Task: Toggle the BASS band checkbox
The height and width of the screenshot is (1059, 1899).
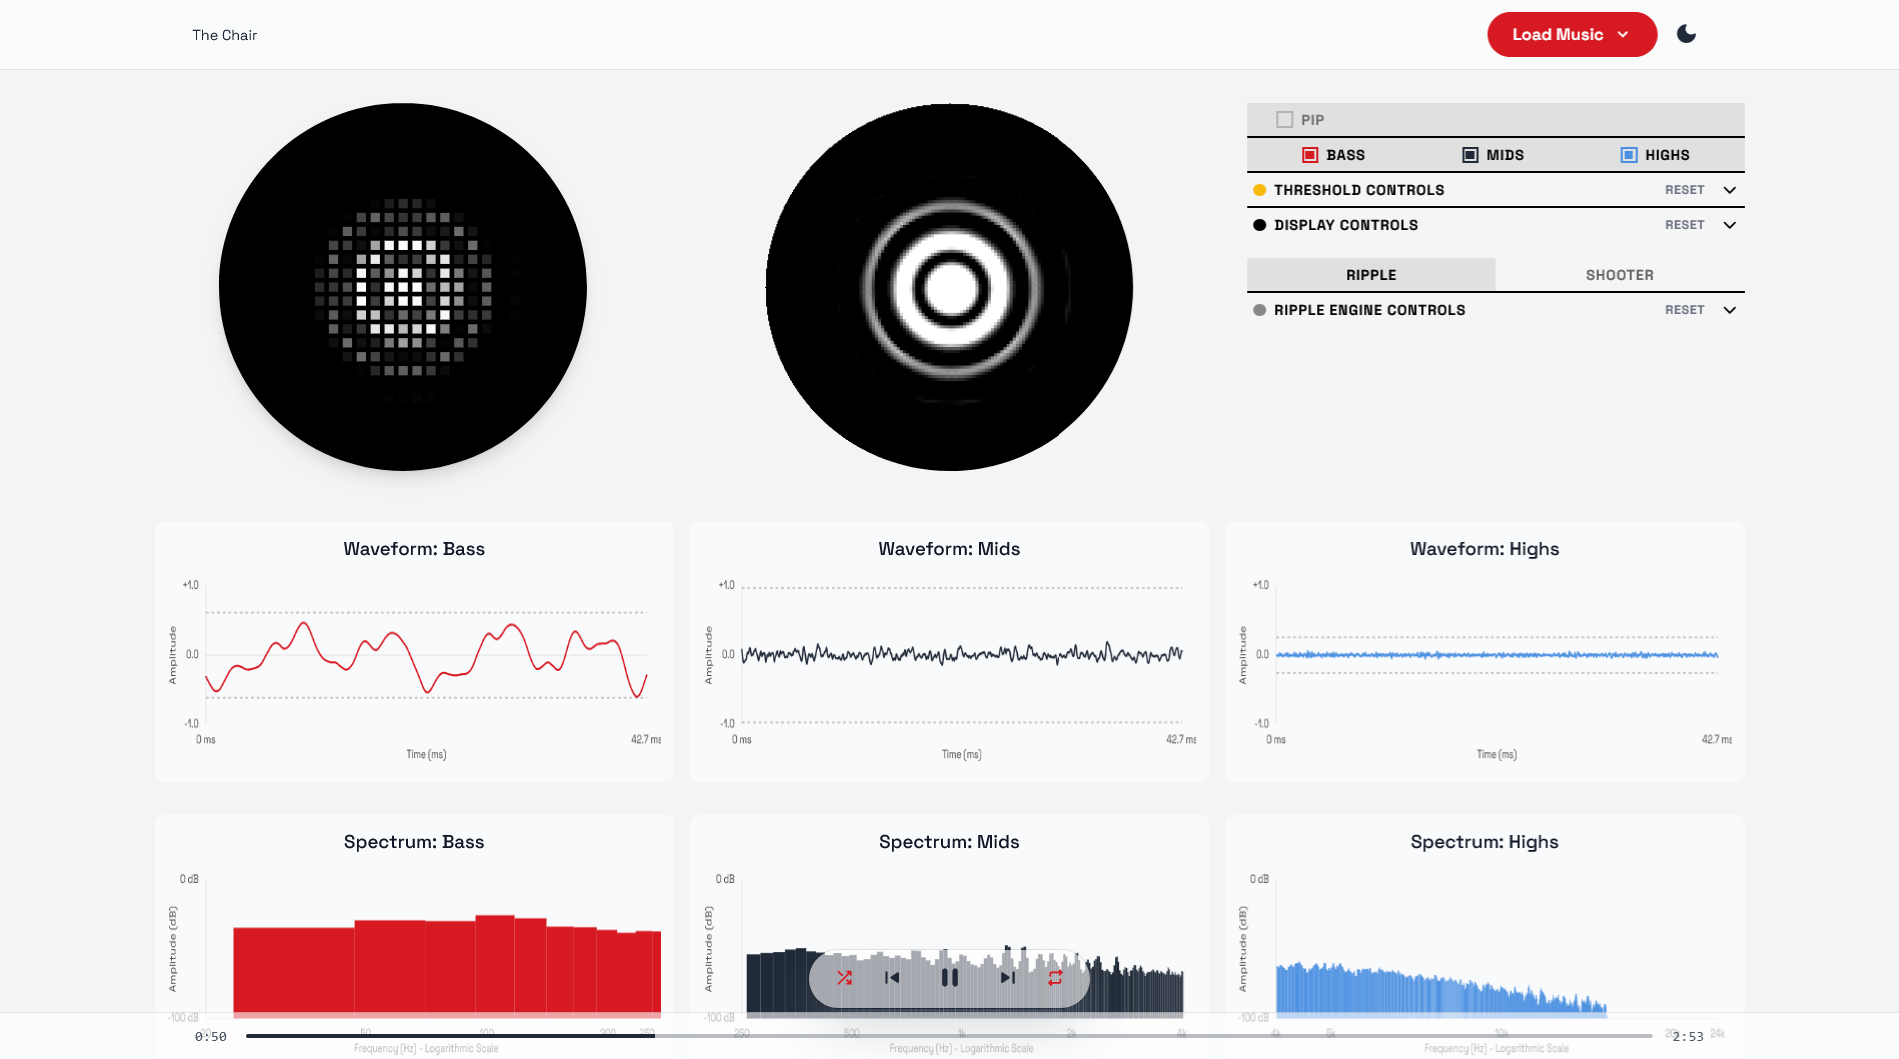Action: (1310, 155)
